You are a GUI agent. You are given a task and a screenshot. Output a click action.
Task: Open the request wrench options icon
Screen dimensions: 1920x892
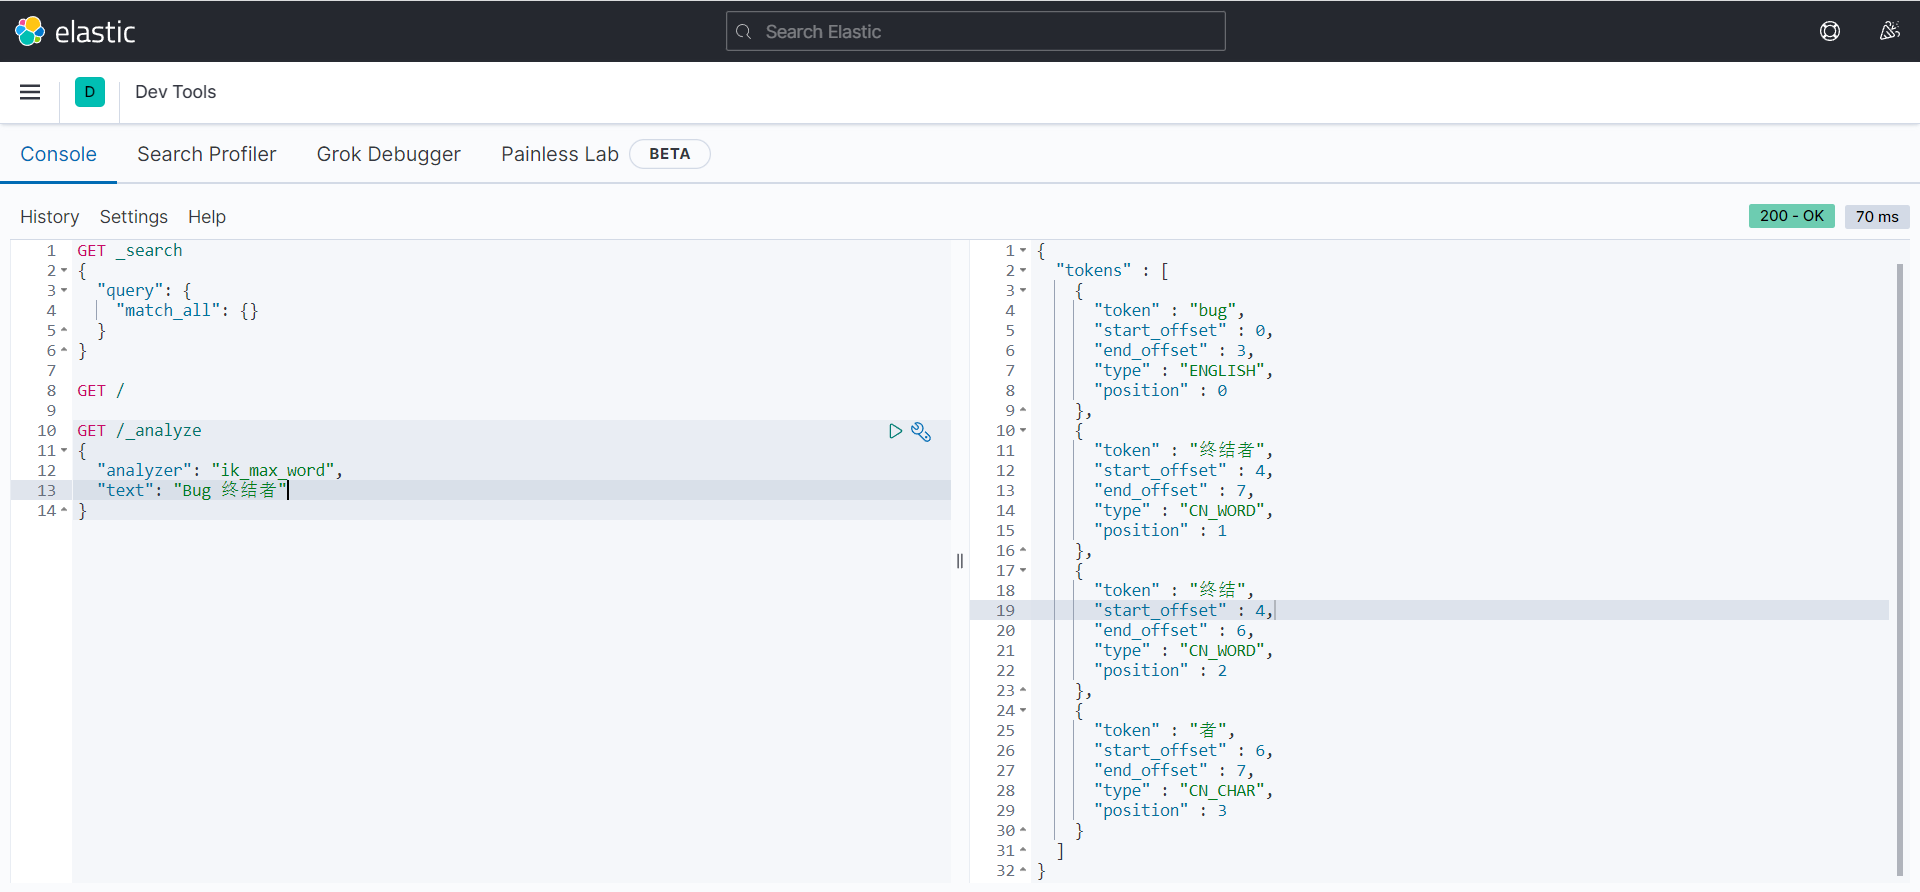[x=921, y=431]
